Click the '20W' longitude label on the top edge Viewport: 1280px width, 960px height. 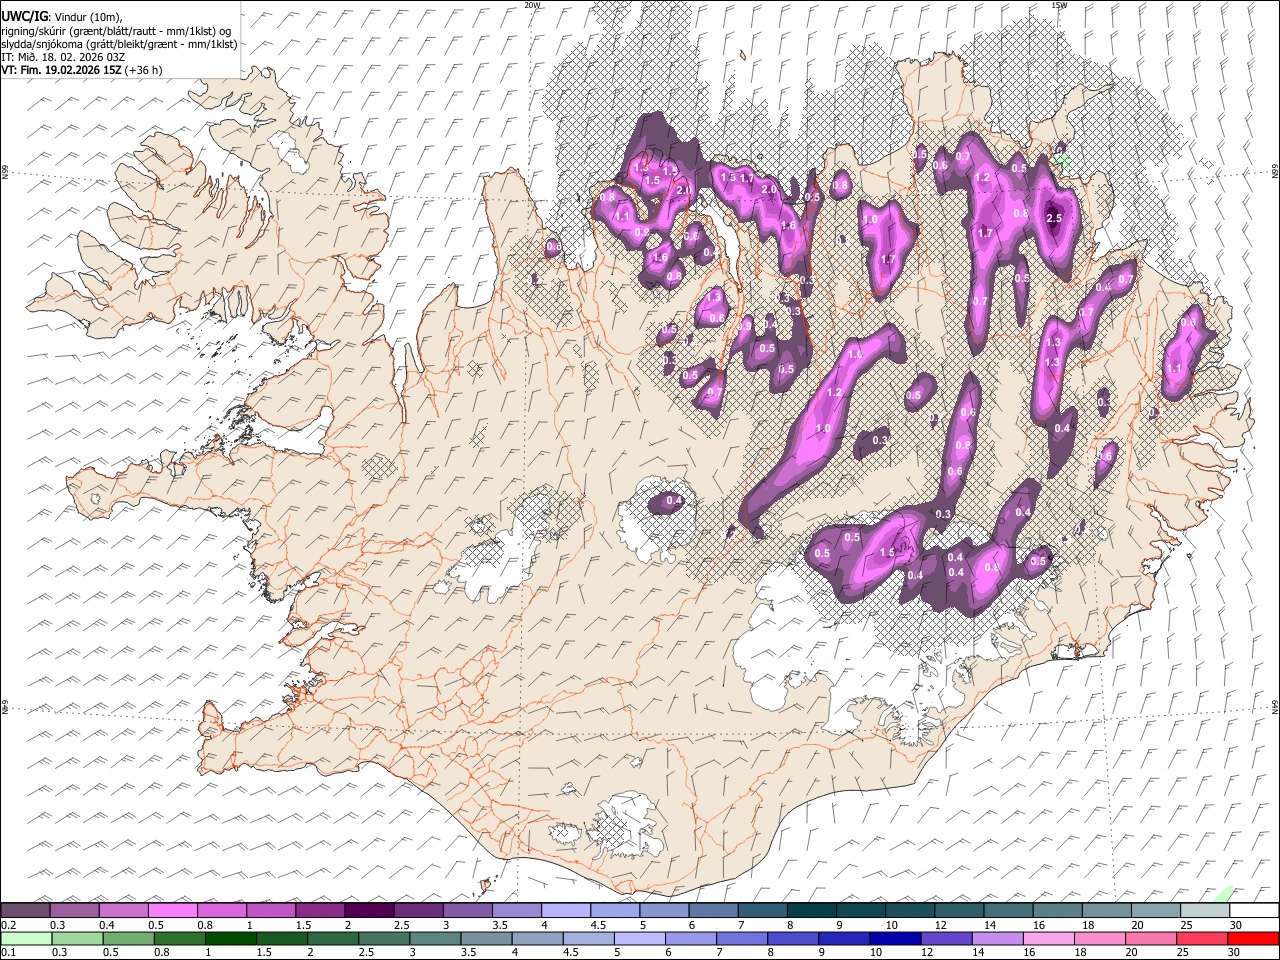(x=532, y=5)
